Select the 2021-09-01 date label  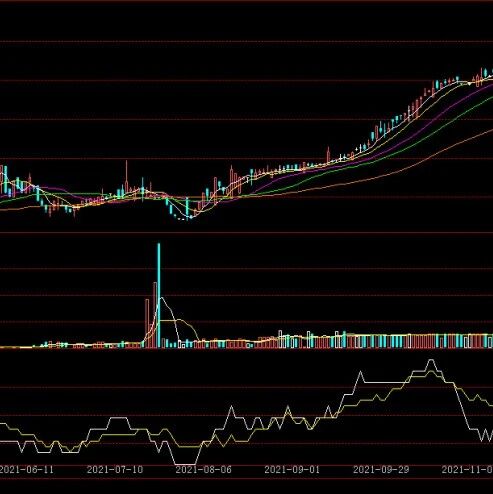(x=292, y=470)
